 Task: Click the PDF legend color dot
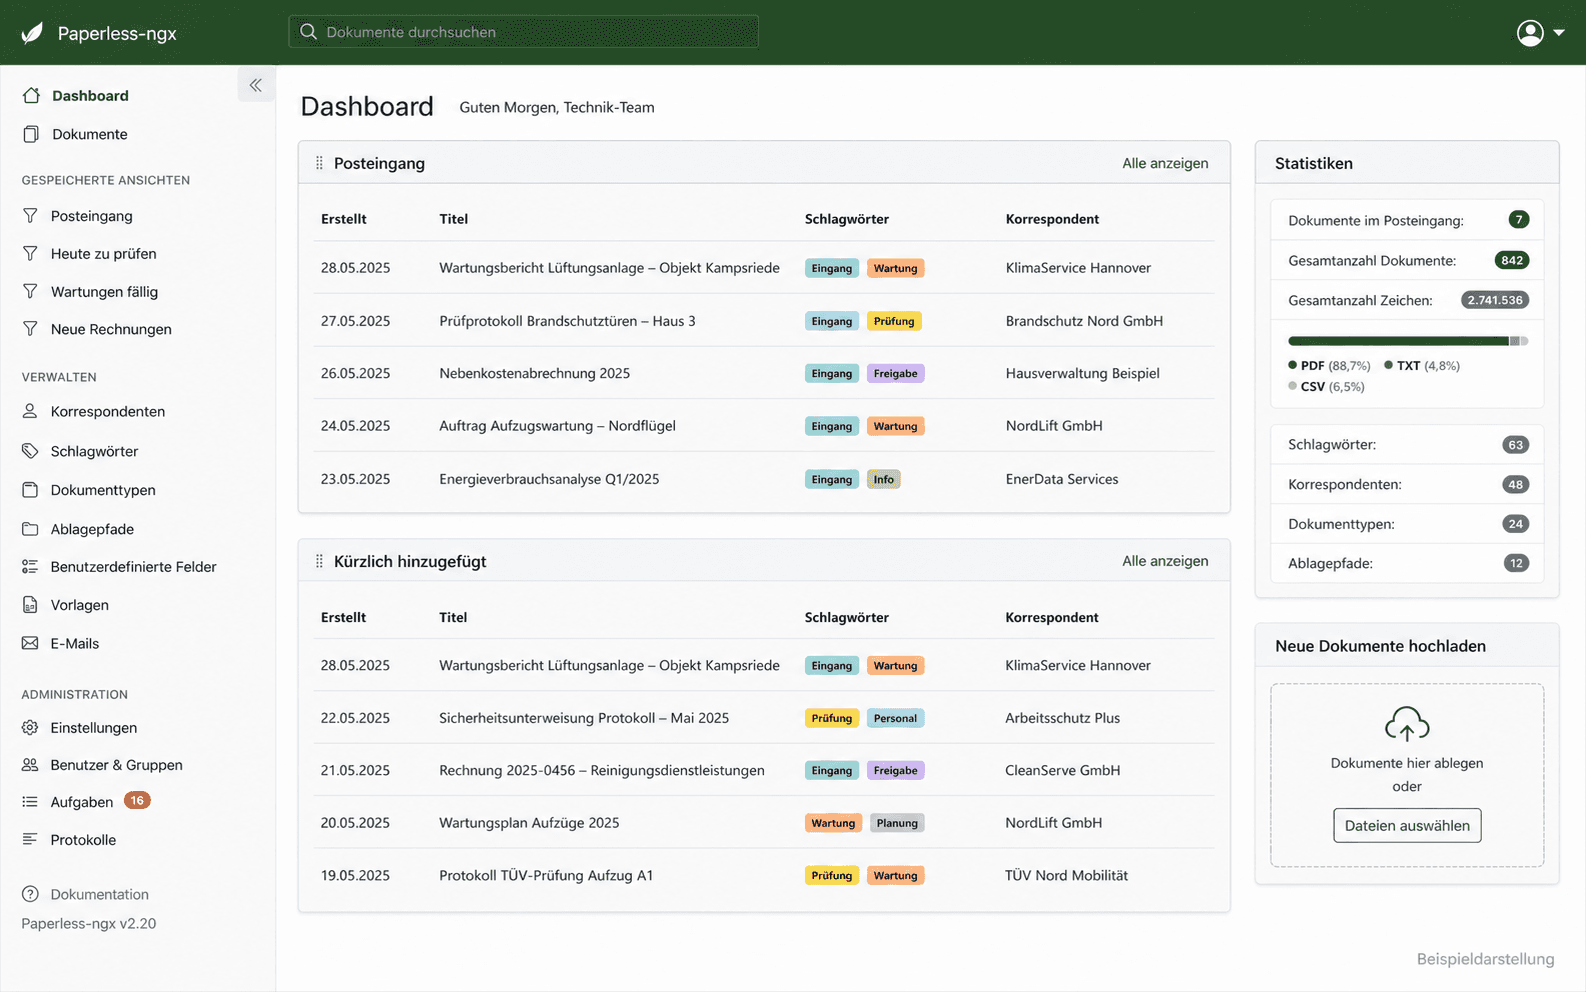(1293, 365)
